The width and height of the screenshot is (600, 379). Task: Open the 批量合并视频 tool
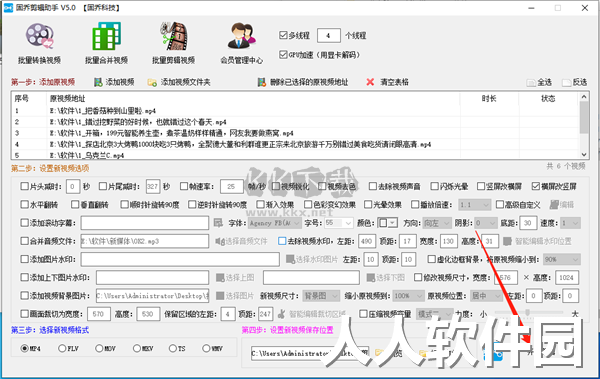tap(106, 43)
